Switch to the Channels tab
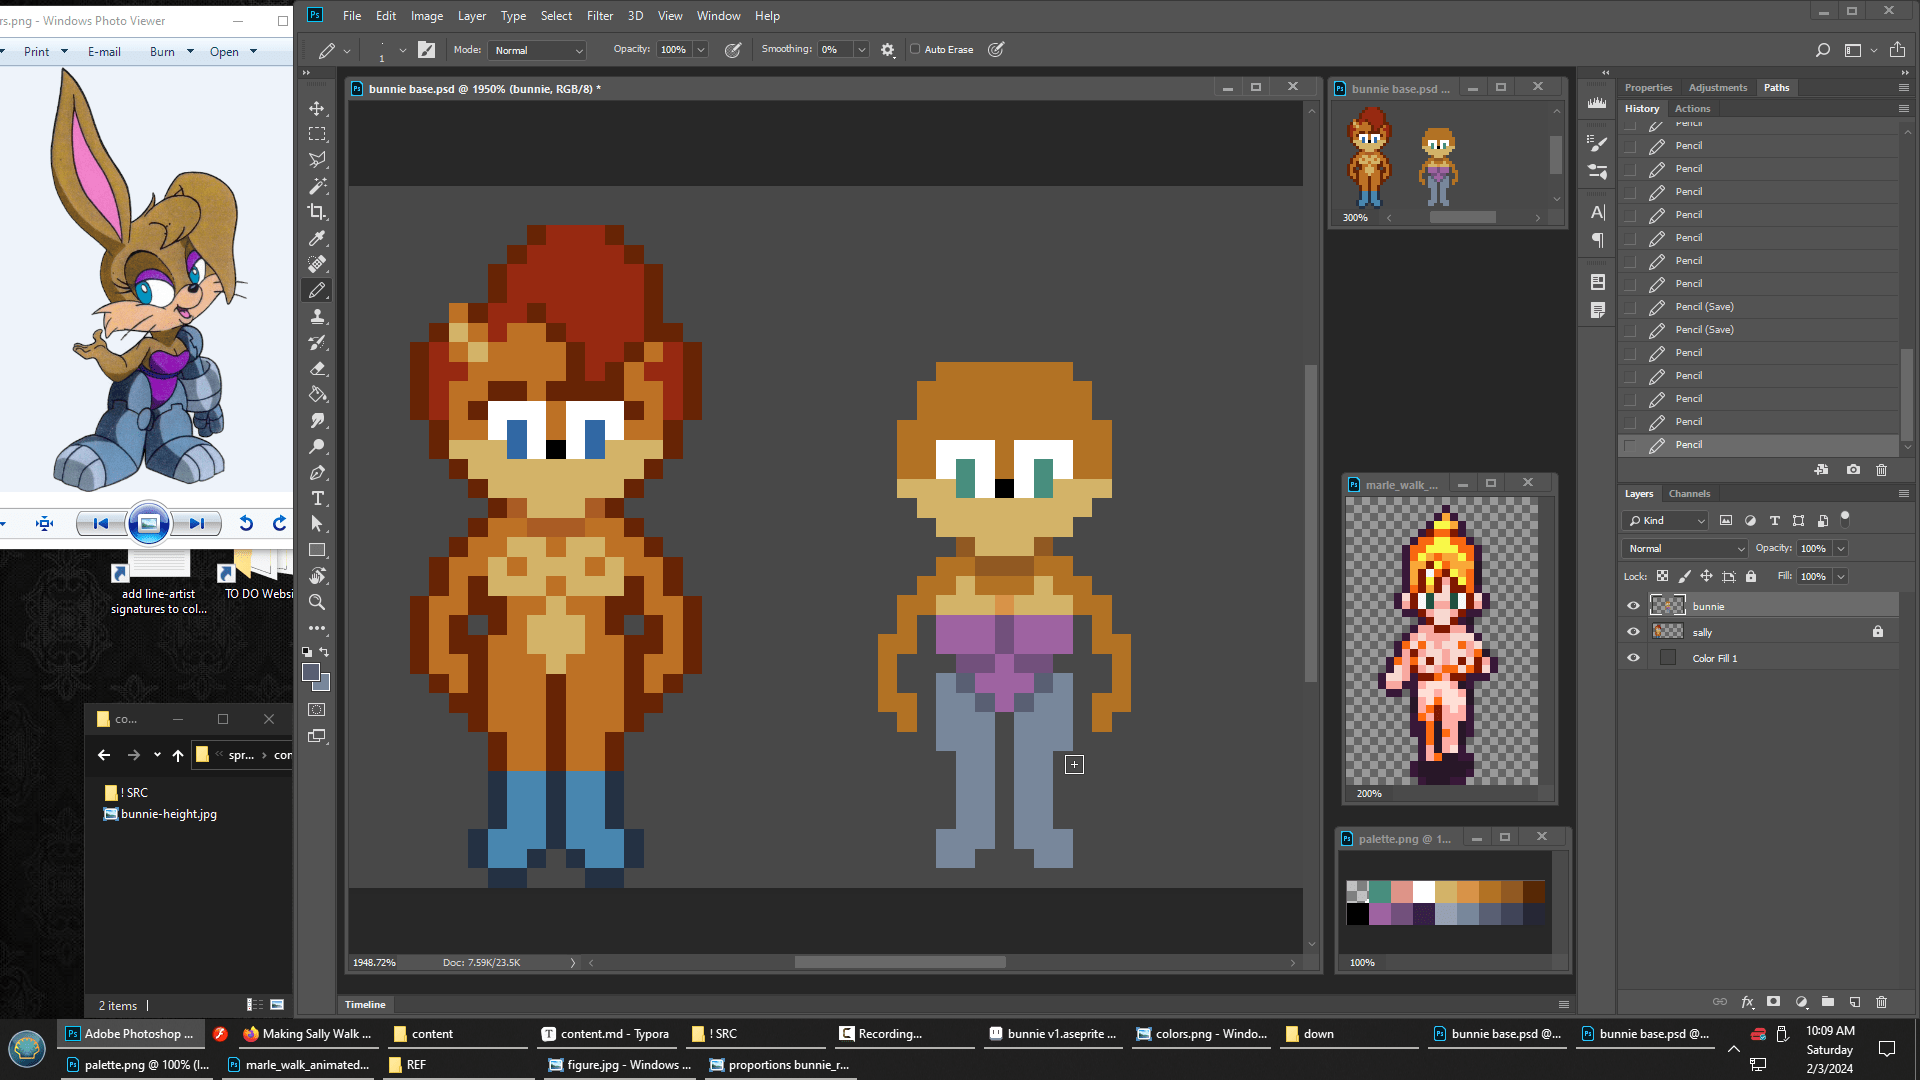 (1689, 494)
